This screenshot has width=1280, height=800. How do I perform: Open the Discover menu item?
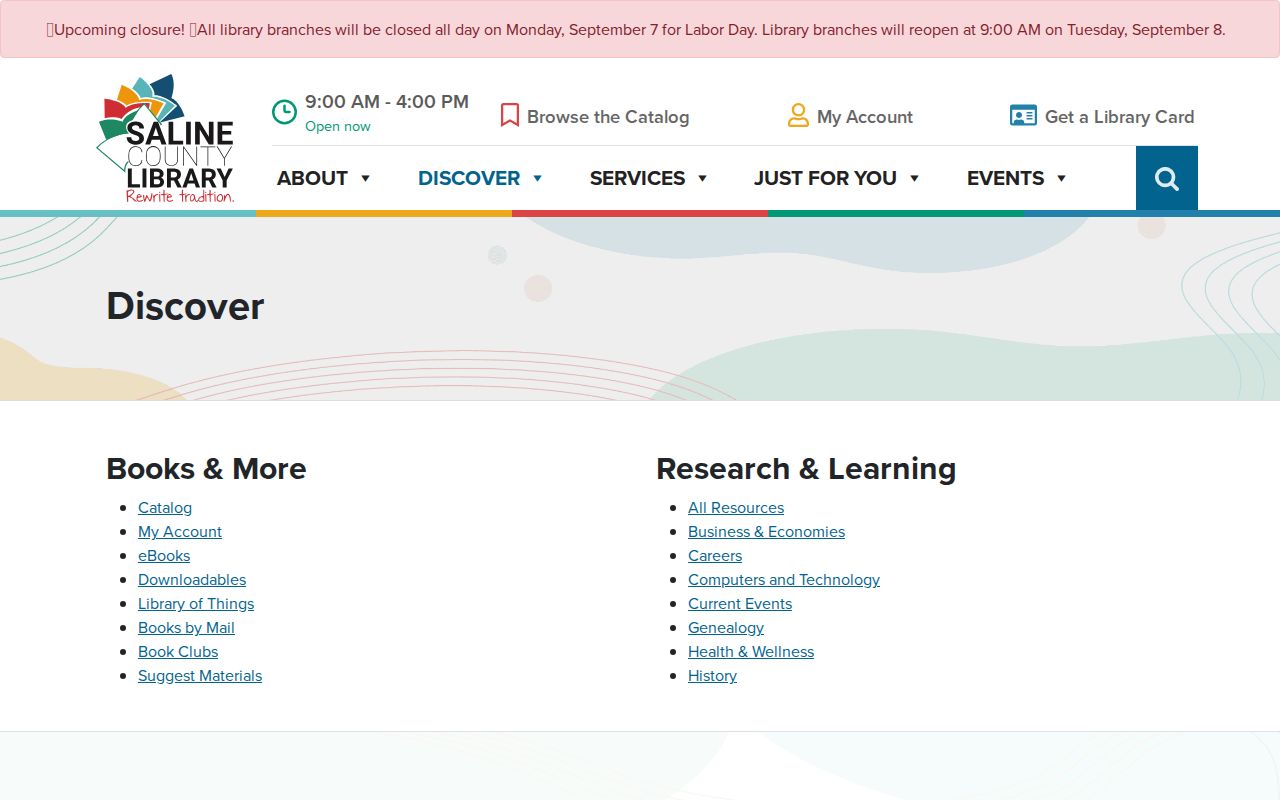(469, 178)
